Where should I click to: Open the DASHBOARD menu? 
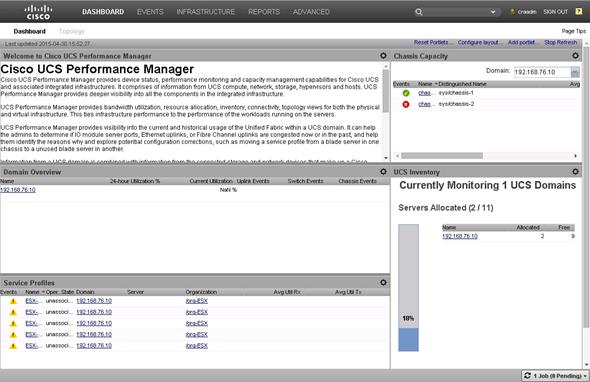(103, 12)
